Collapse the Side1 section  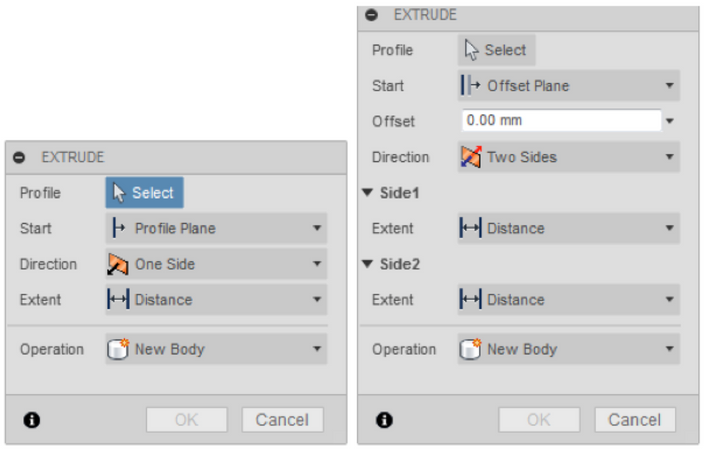367,192
